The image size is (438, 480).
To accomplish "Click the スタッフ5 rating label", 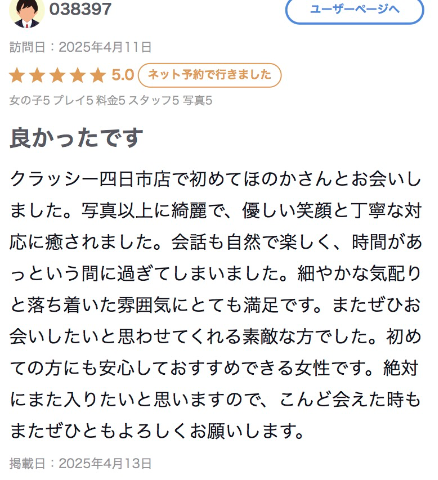I will [154, 100].
